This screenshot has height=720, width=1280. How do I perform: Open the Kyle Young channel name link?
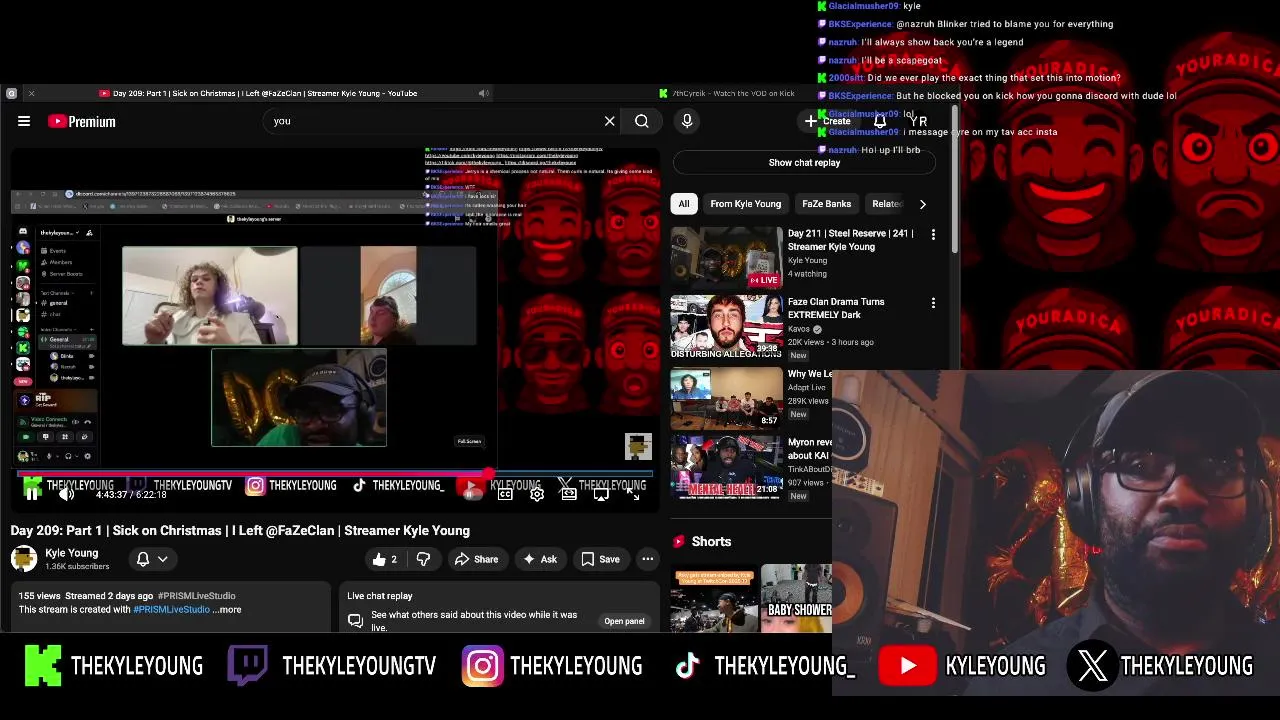coord(72,553)
